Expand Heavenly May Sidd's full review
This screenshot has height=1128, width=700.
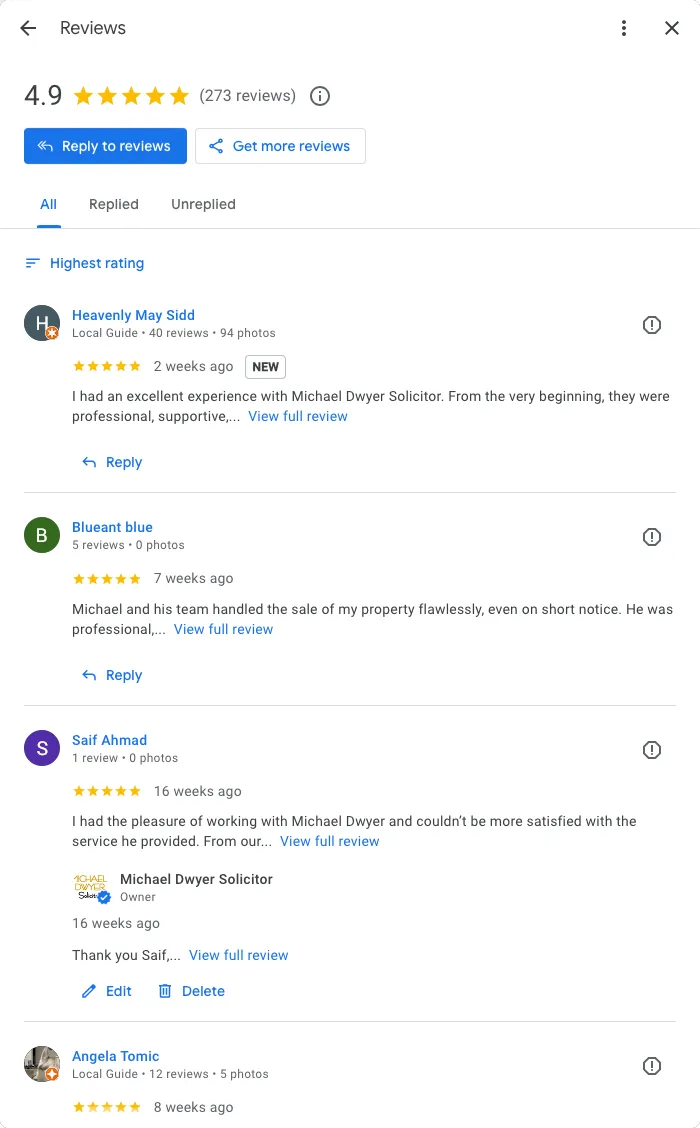coord(298,416)
